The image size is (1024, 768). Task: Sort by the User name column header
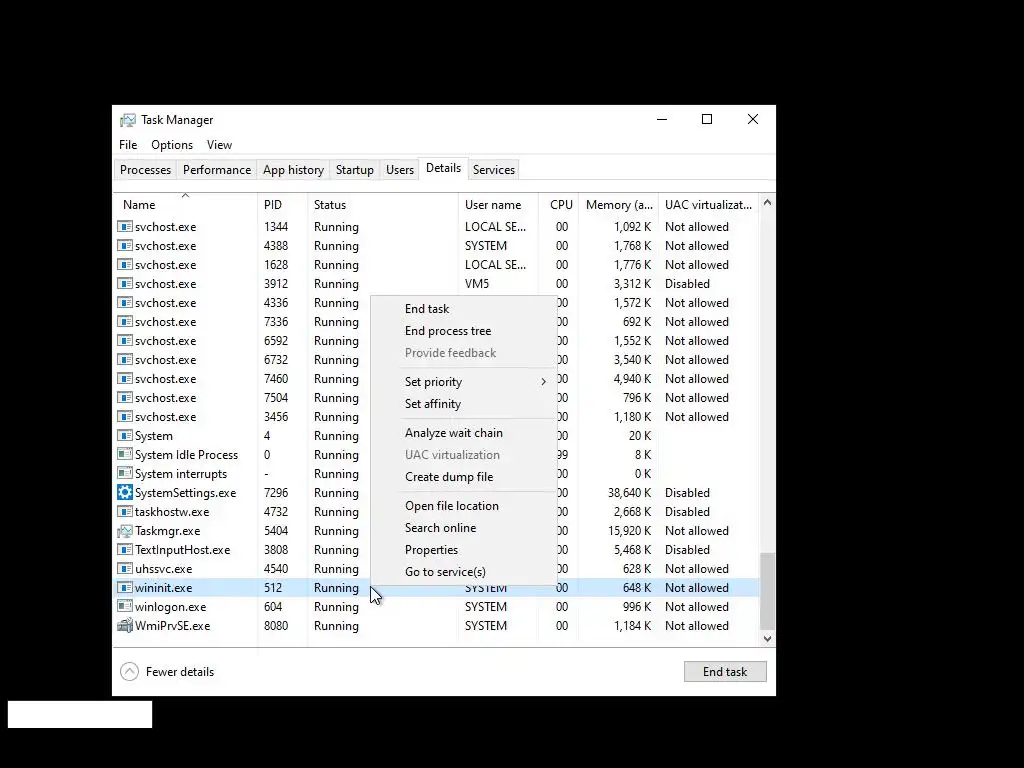pyautogui.click(x=499, y=204)
